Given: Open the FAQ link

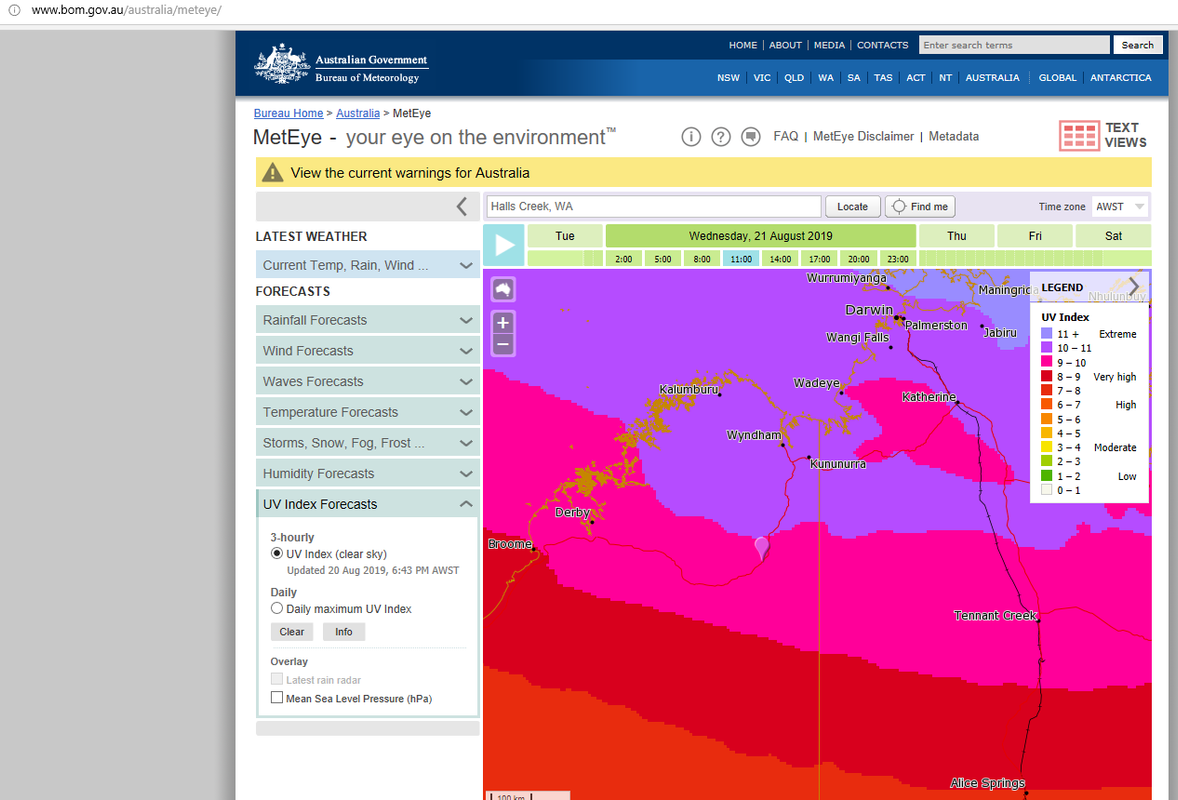Looking at the screenshot, I should pos(786,136).
